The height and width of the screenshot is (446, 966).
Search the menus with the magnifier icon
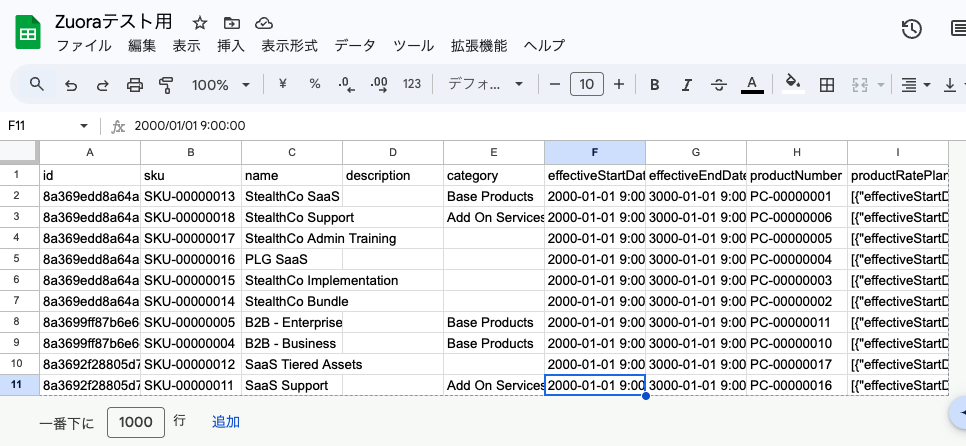[37, 84]
